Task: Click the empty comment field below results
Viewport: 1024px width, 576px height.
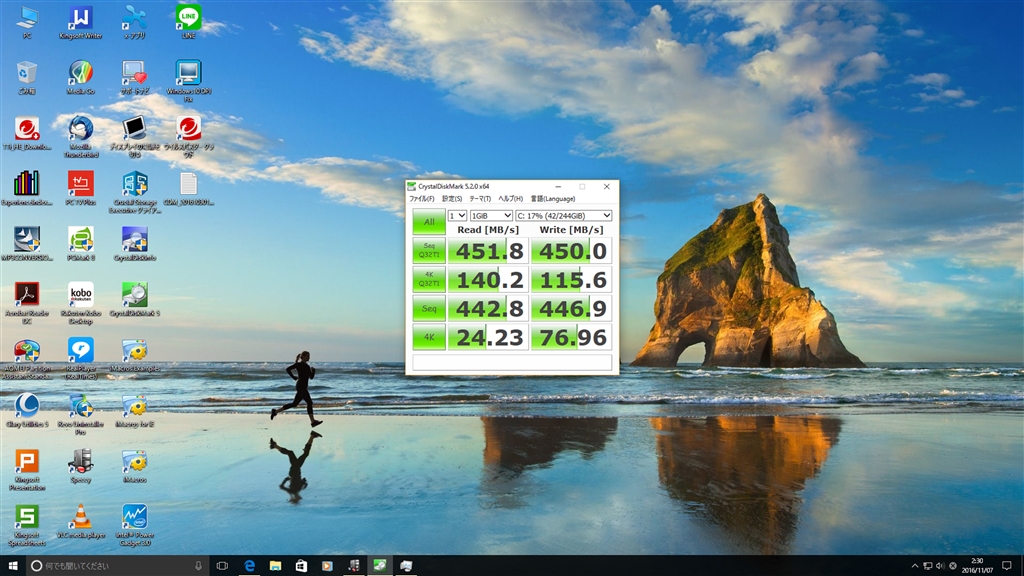Action: pos(512,362)
